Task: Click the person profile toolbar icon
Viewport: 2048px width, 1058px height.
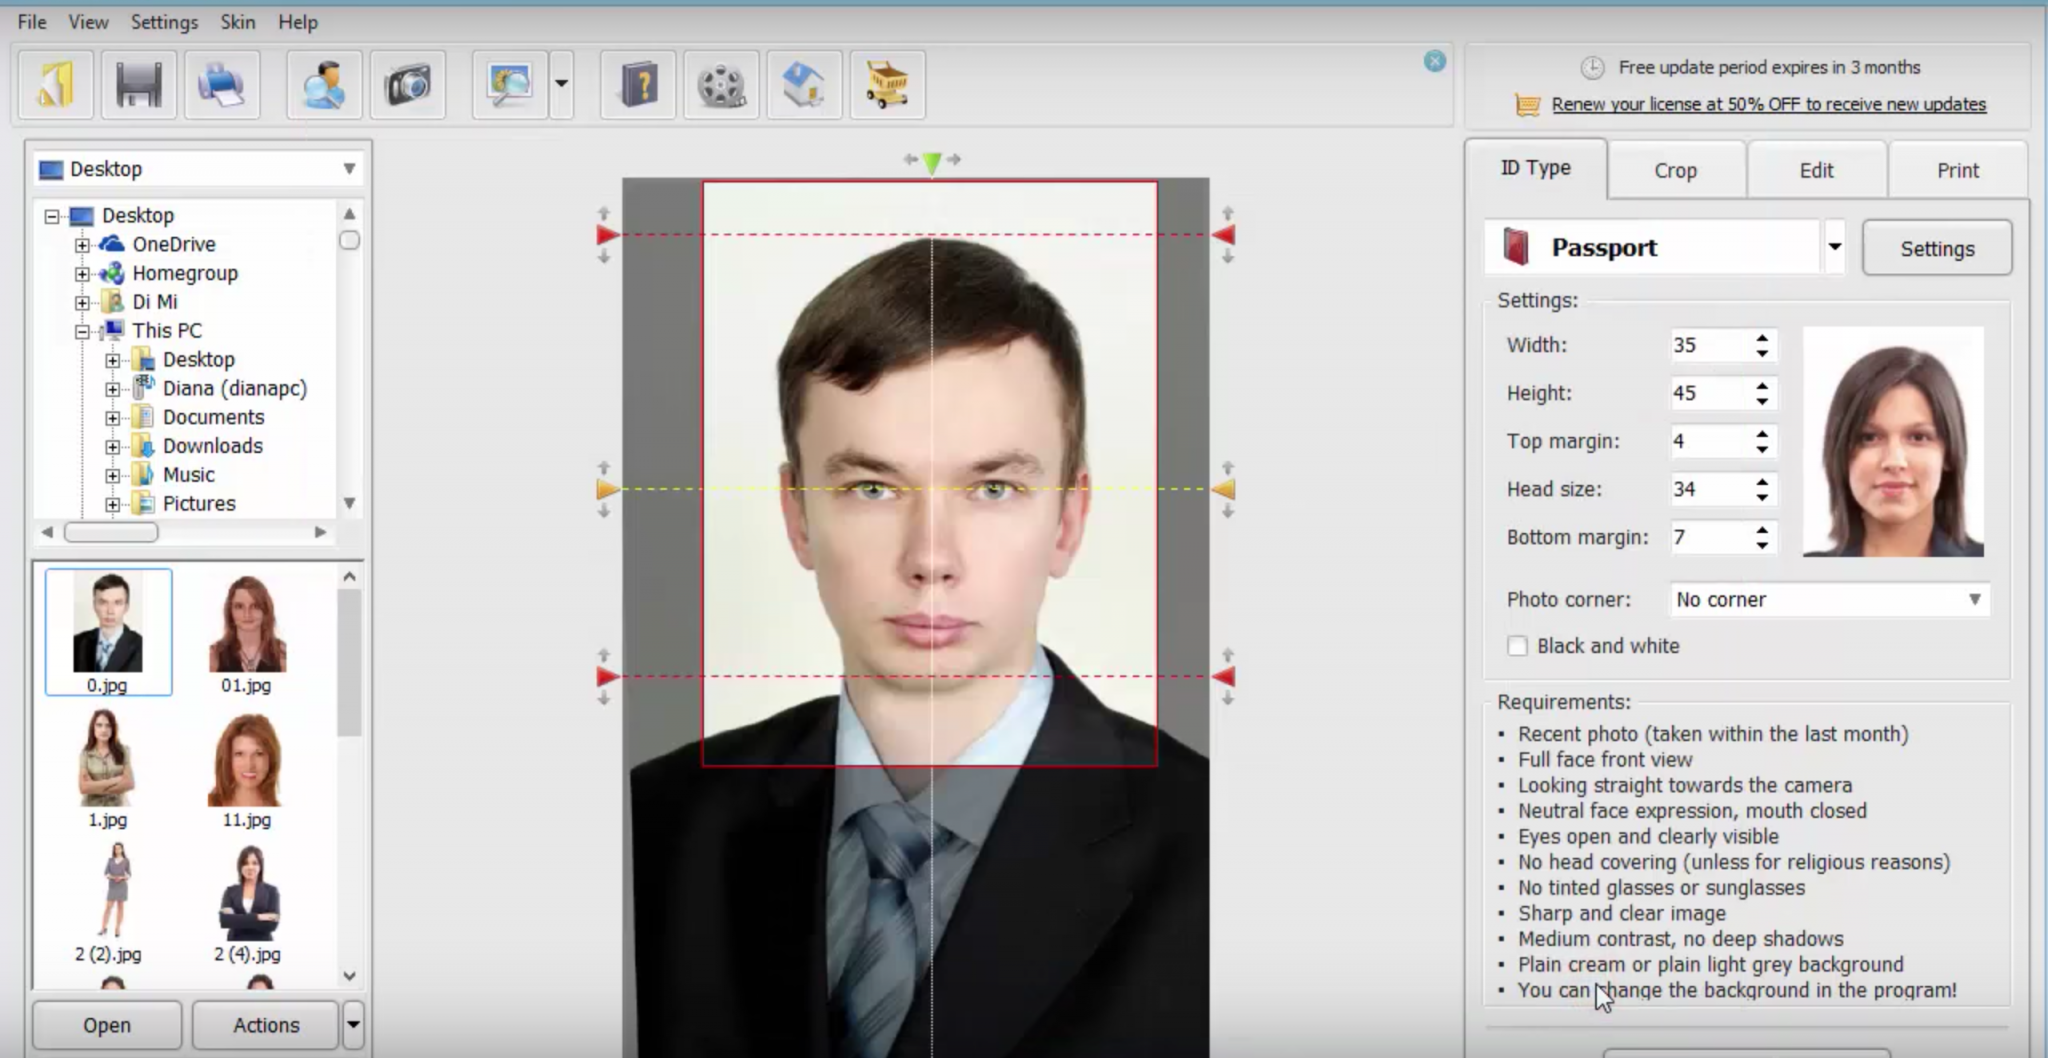Action: click(324, 85)
